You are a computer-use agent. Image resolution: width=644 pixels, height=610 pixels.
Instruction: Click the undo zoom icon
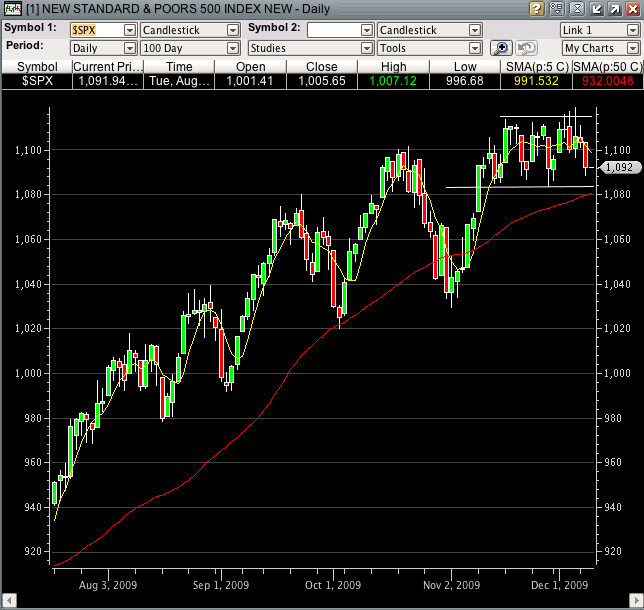pyautogui.click(x=526, y=48)
